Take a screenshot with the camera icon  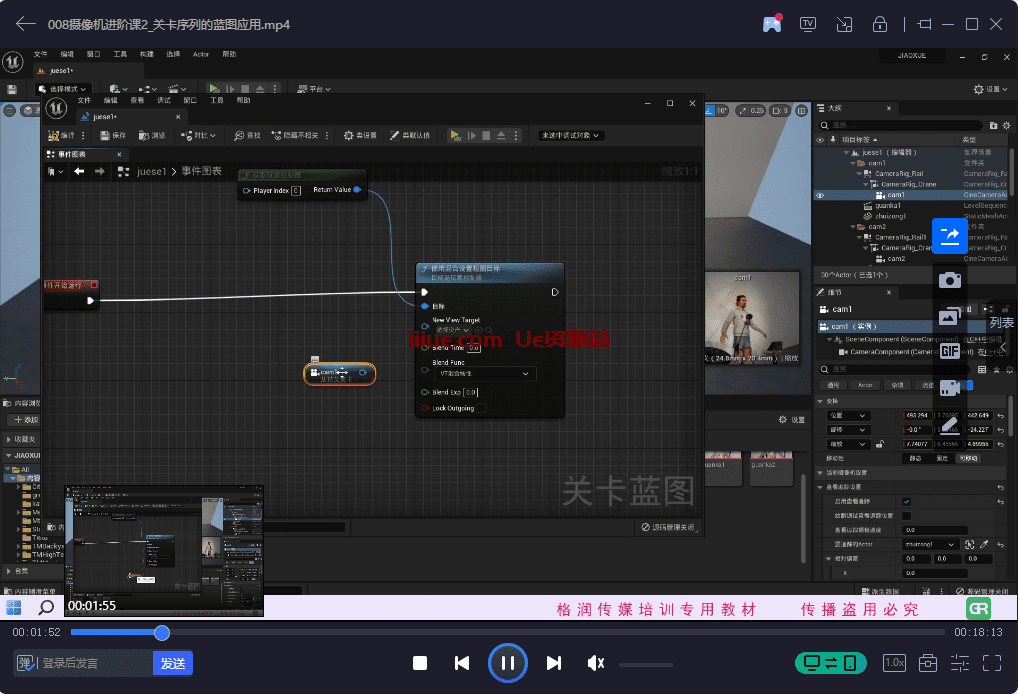(949, 281)
